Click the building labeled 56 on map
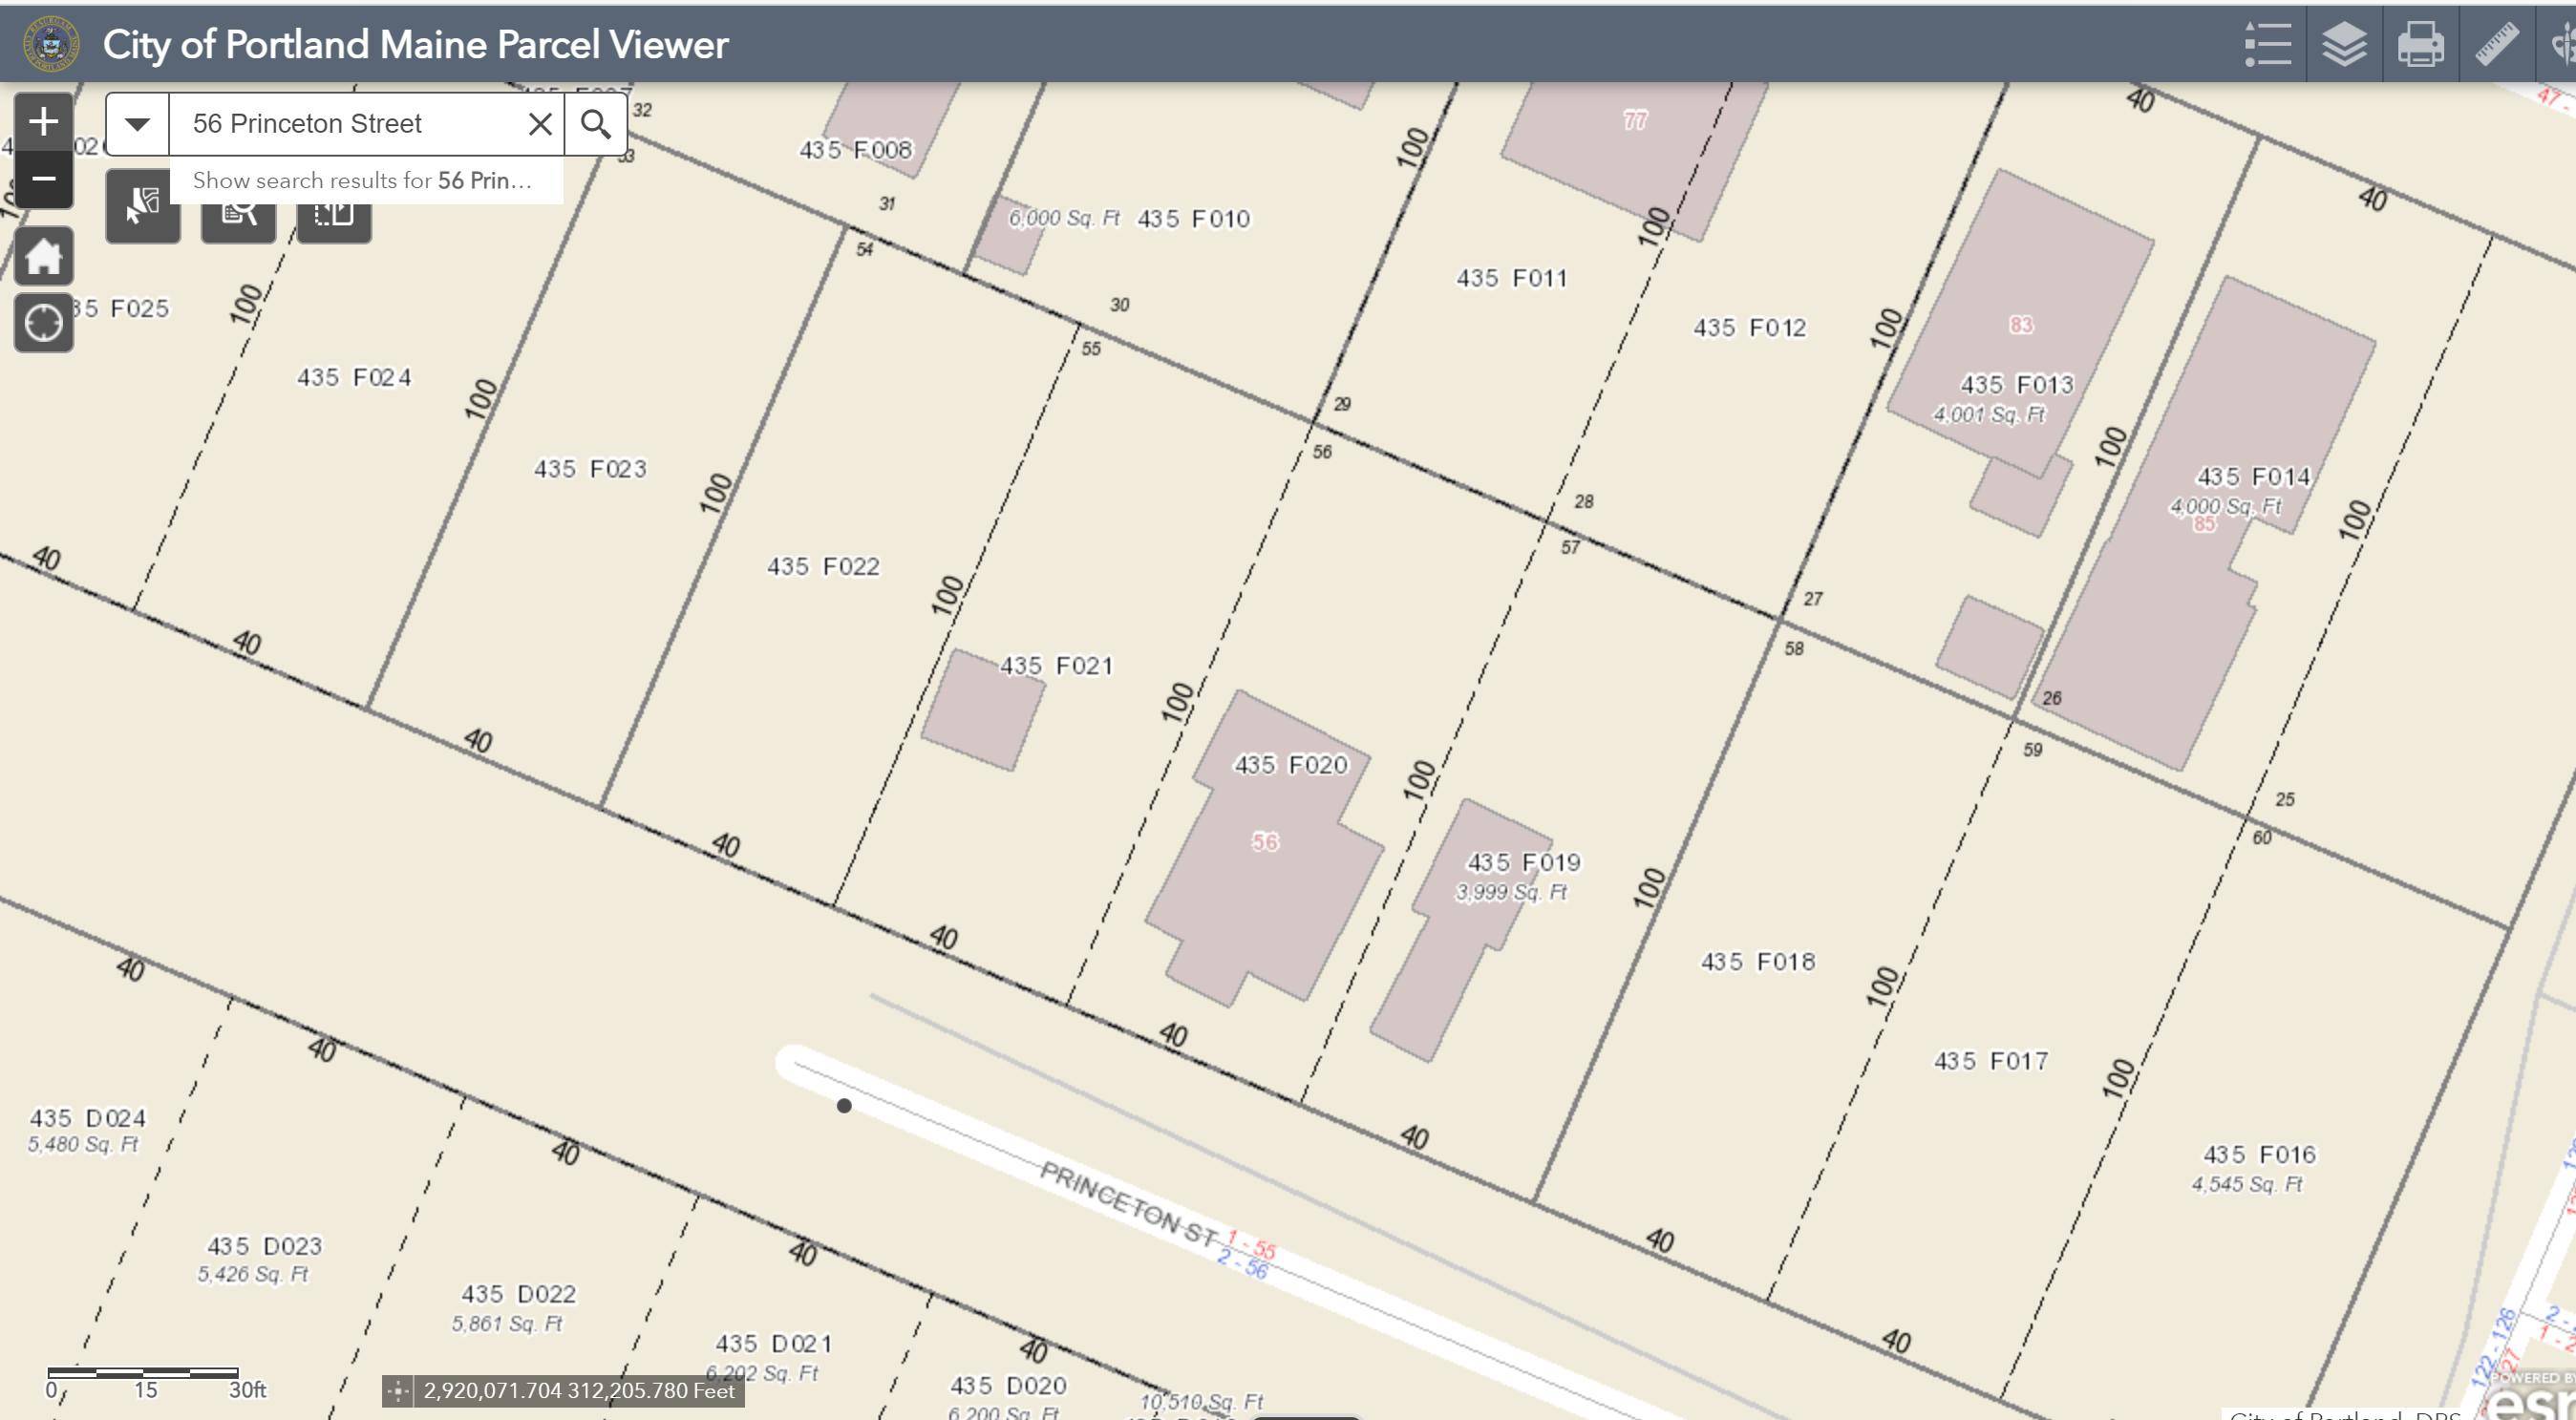The width and height of the screenshot is (2576, 1420). (1265, 843)
